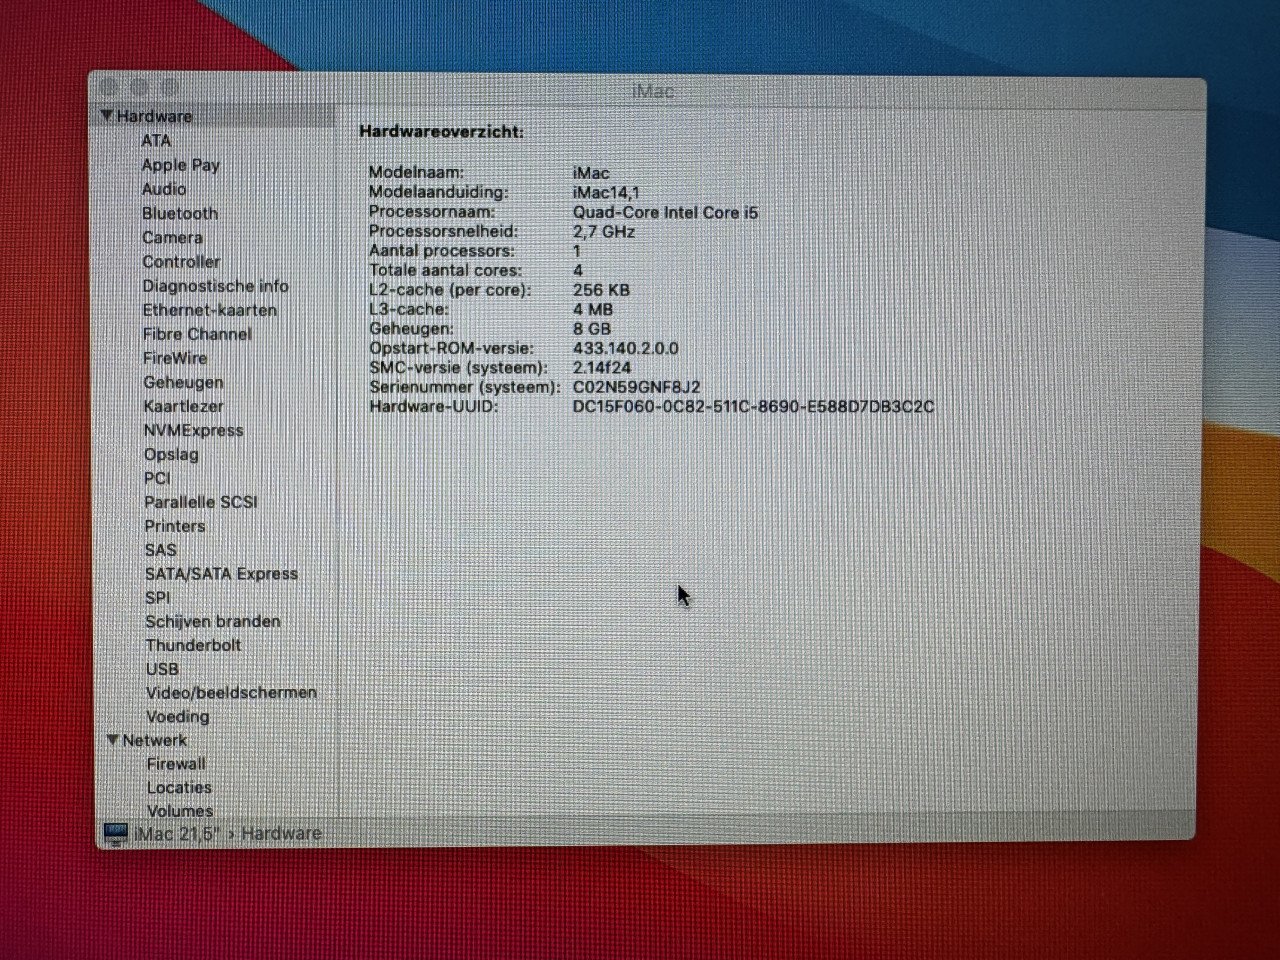This screenshot has width=1280, height=960.
Task: Select Volumes in the sidebar
Action: [x=180, y=811]
